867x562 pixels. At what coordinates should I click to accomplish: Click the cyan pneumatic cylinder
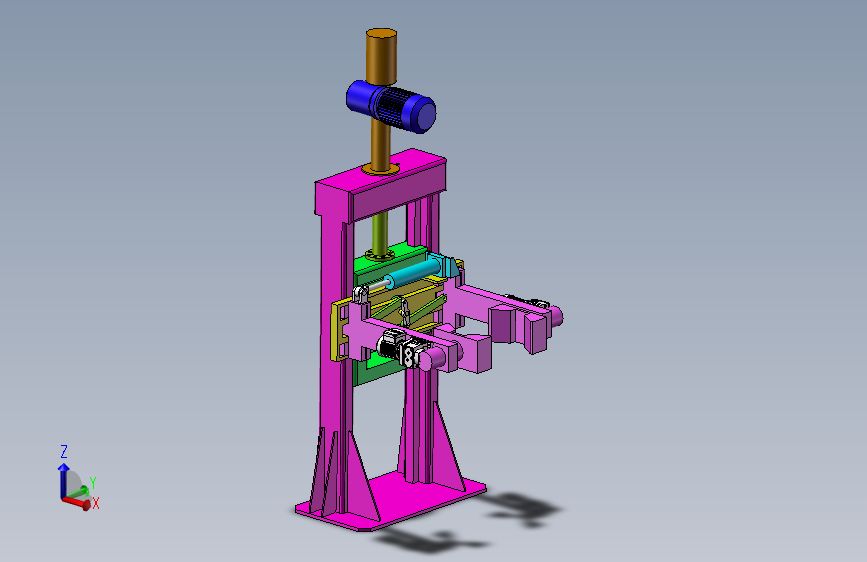click(416, 272)
